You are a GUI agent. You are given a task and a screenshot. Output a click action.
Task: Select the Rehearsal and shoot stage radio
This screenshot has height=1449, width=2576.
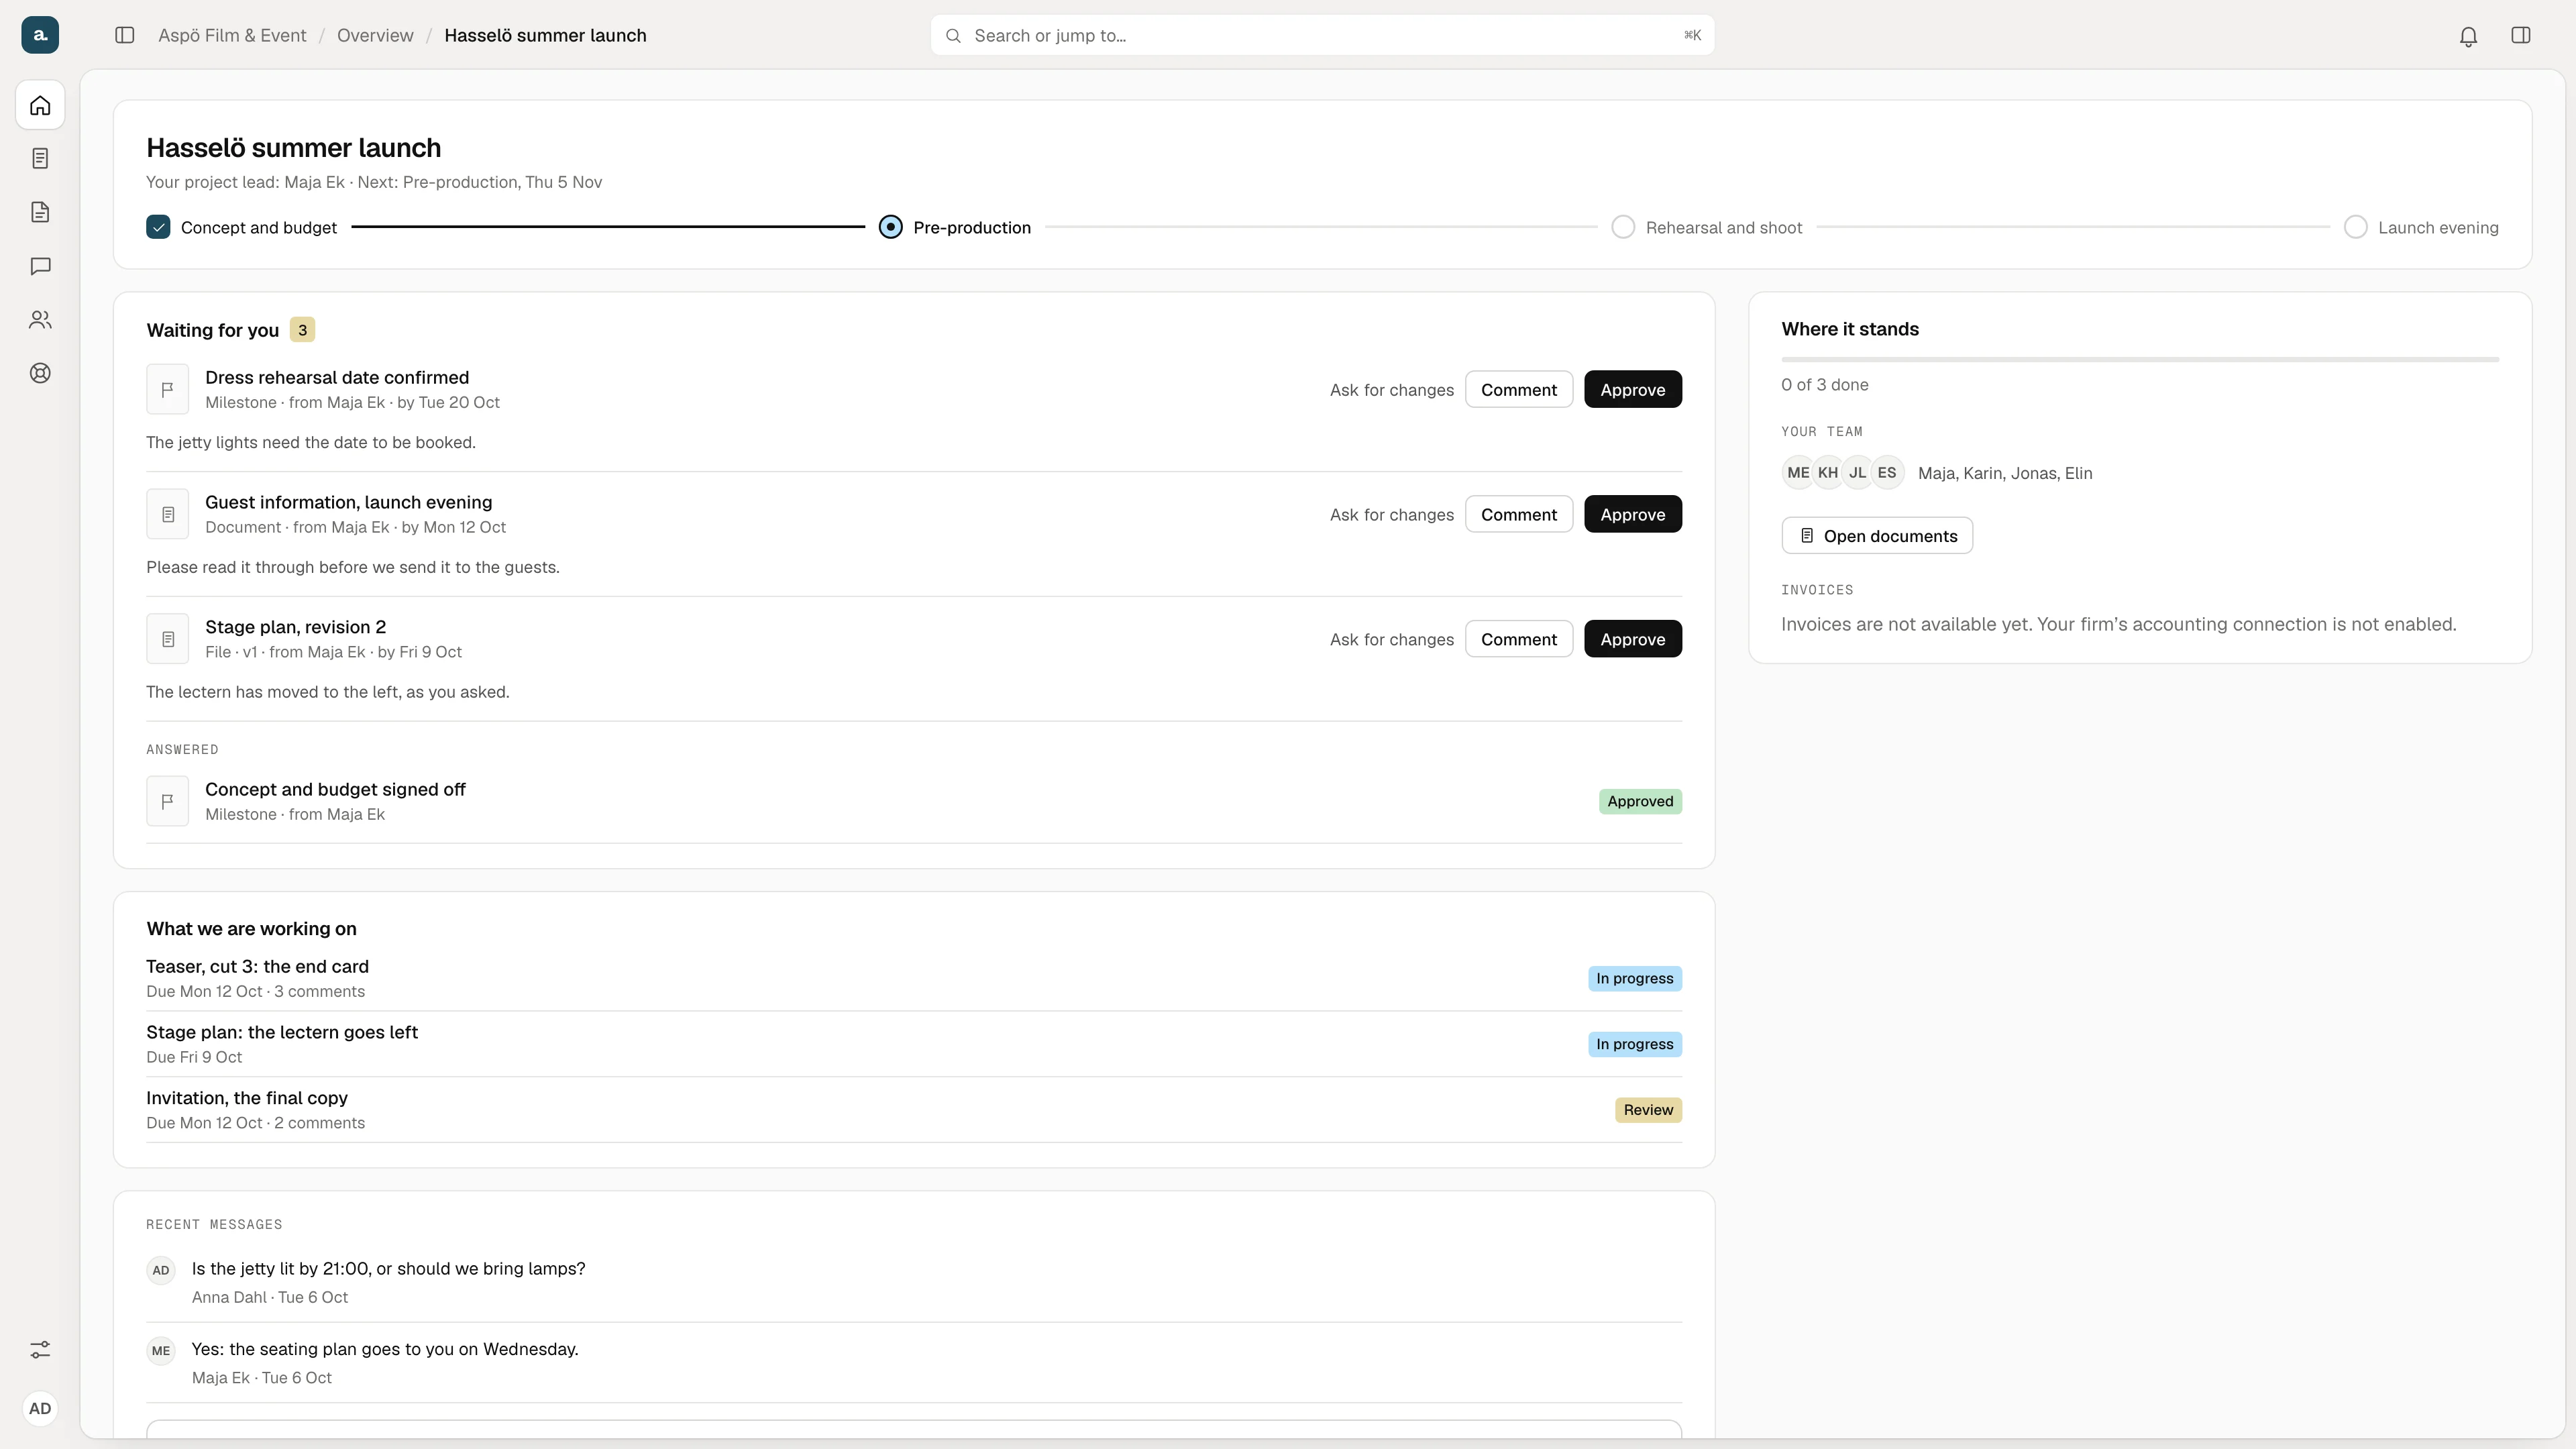pos(1623,227)
